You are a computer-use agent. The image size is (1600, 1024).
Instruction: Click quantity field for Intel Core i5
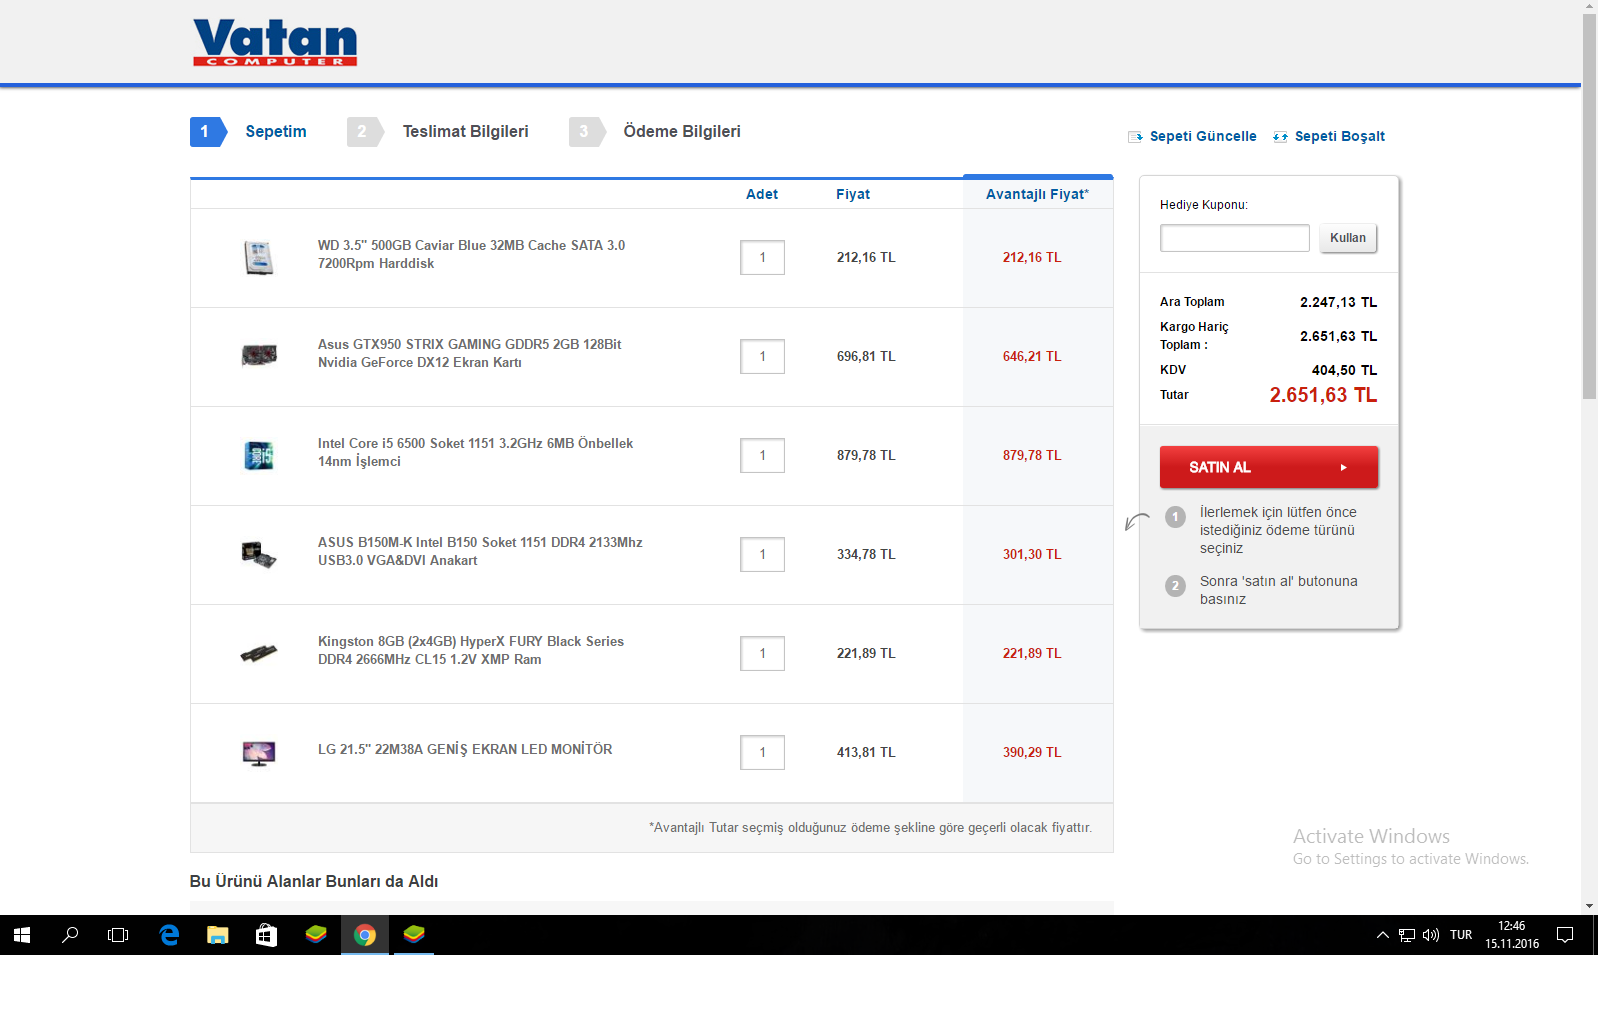(762, 456)
